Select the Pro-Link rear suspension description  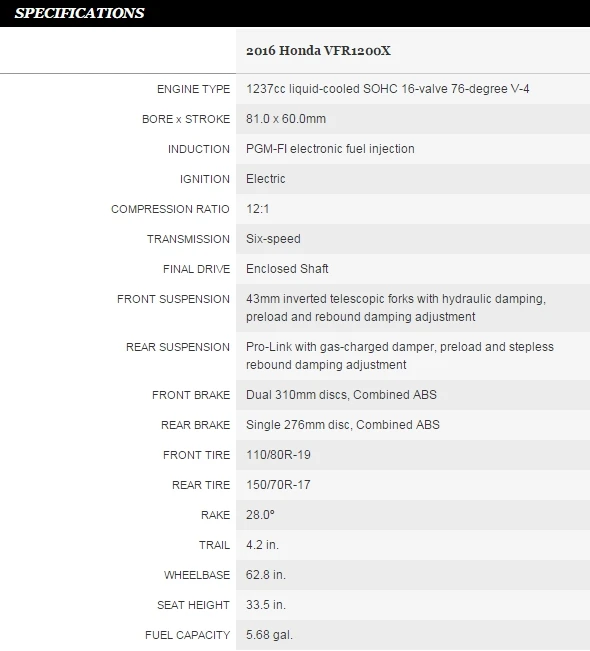(x=399, y=356)
